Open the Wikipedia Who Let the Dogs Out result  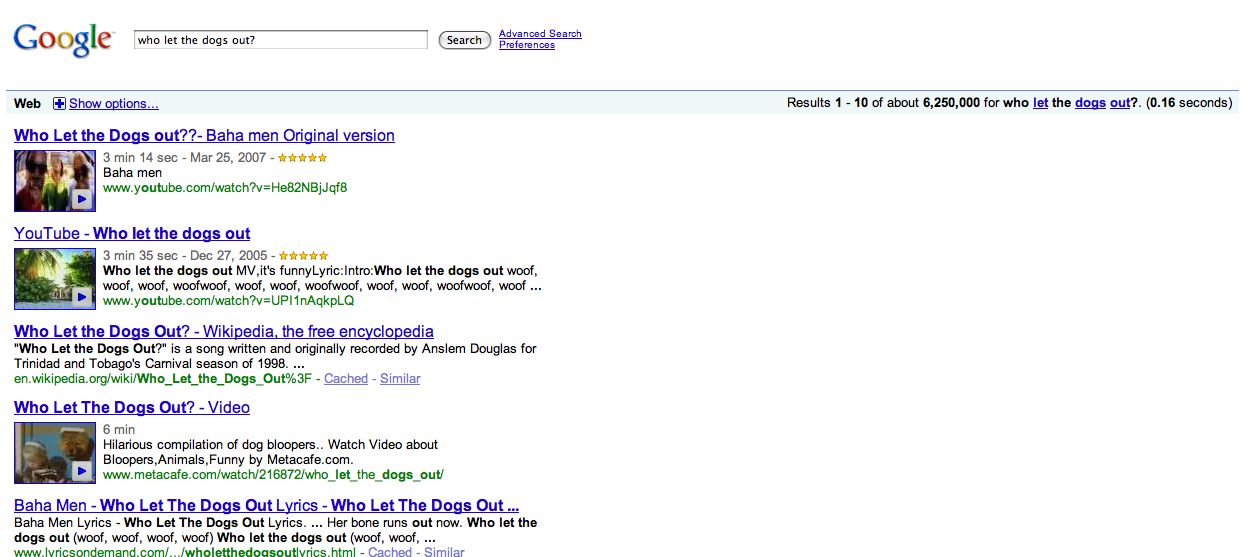point(224,332)
